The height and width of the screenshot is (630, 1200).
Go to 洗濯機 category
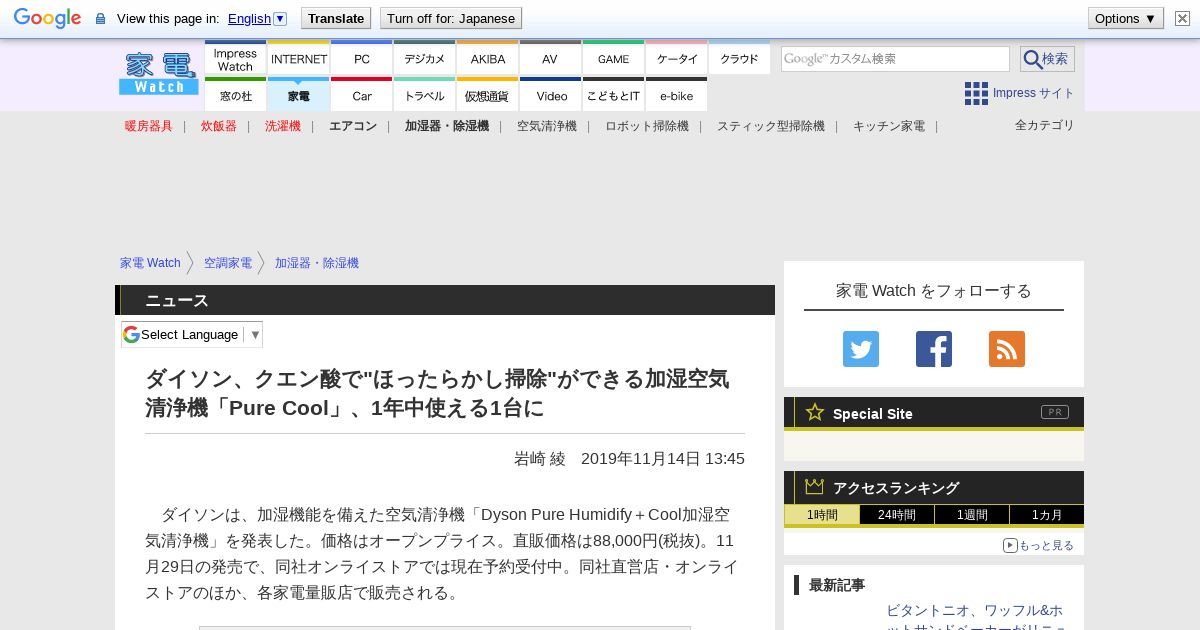[x=283, y=126]
